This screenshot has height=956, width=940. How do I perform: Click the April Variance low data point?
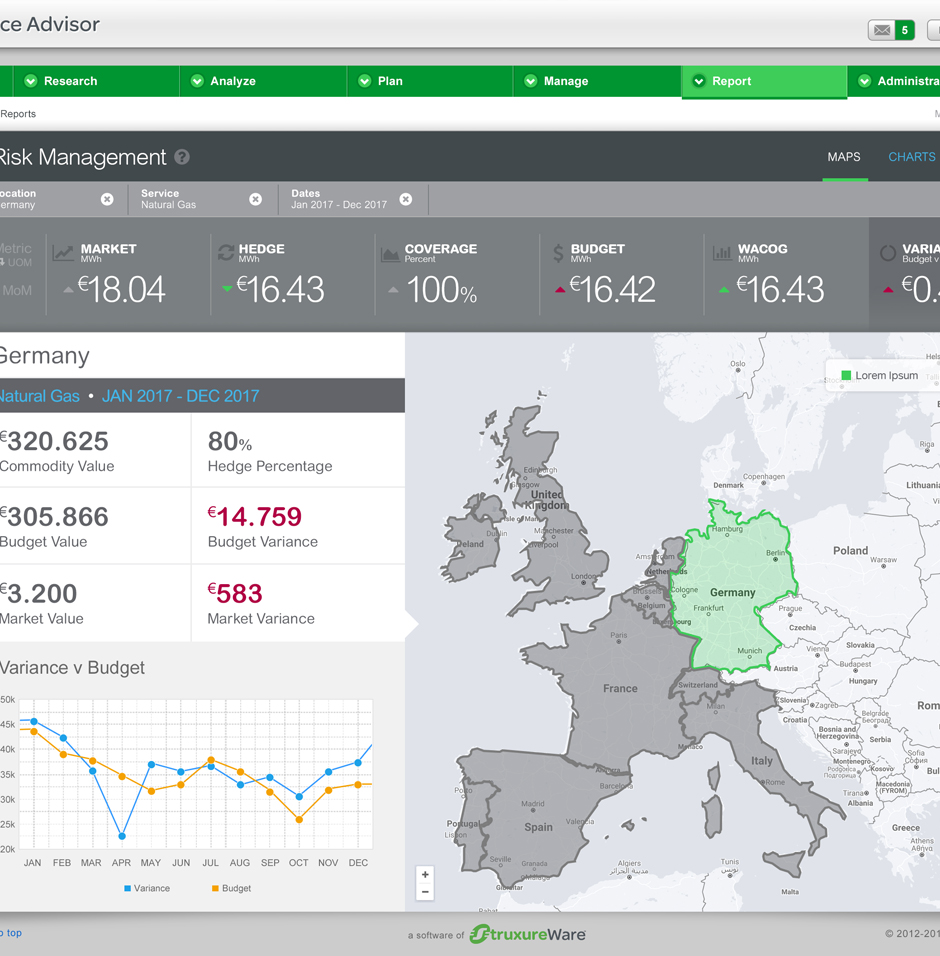[x=122, y=836]
